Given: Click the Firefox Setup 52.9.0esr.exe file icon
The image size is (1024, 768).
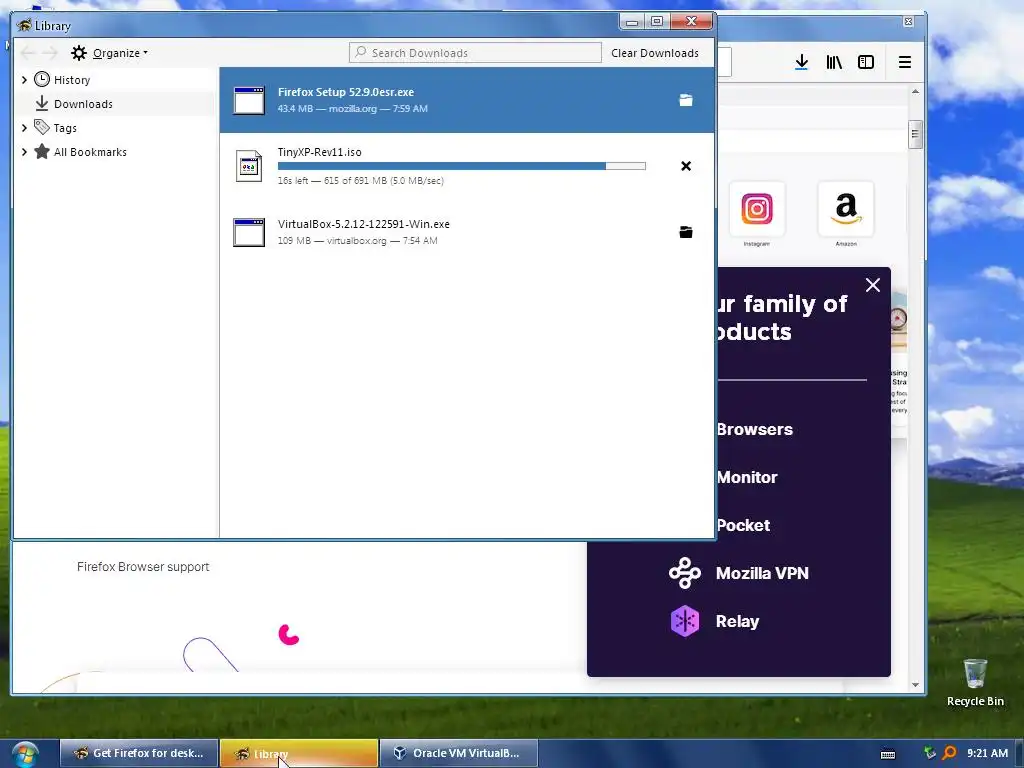Looking at the screenshot, I should pos(249,100).
